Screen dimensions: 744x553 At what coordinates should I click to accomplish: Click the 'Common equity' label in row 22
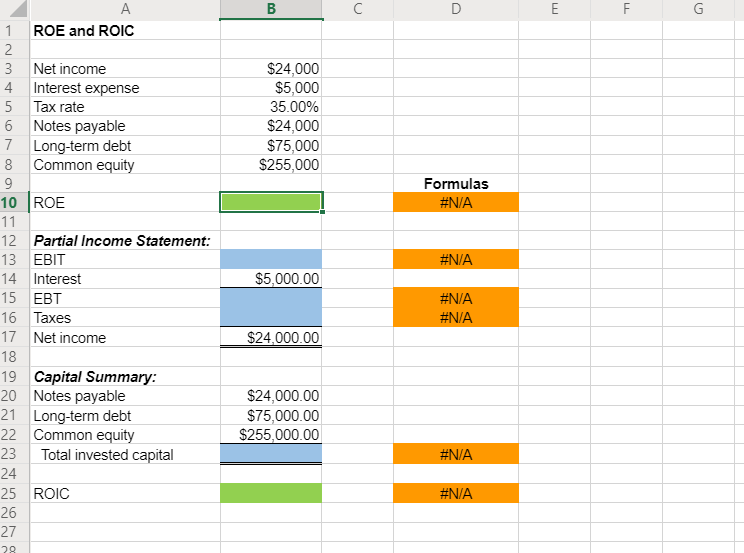click(x=84, y=435)
